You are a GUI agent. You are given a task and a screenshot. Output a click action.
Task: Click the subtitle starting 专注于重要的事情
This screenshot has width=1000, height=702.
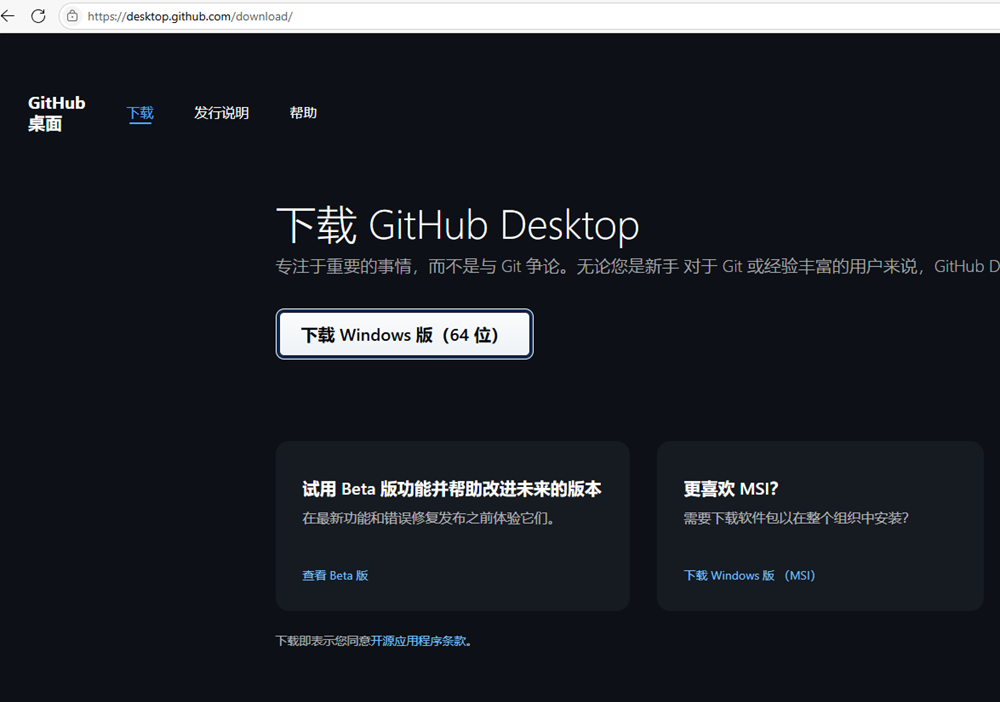point(638,266)
